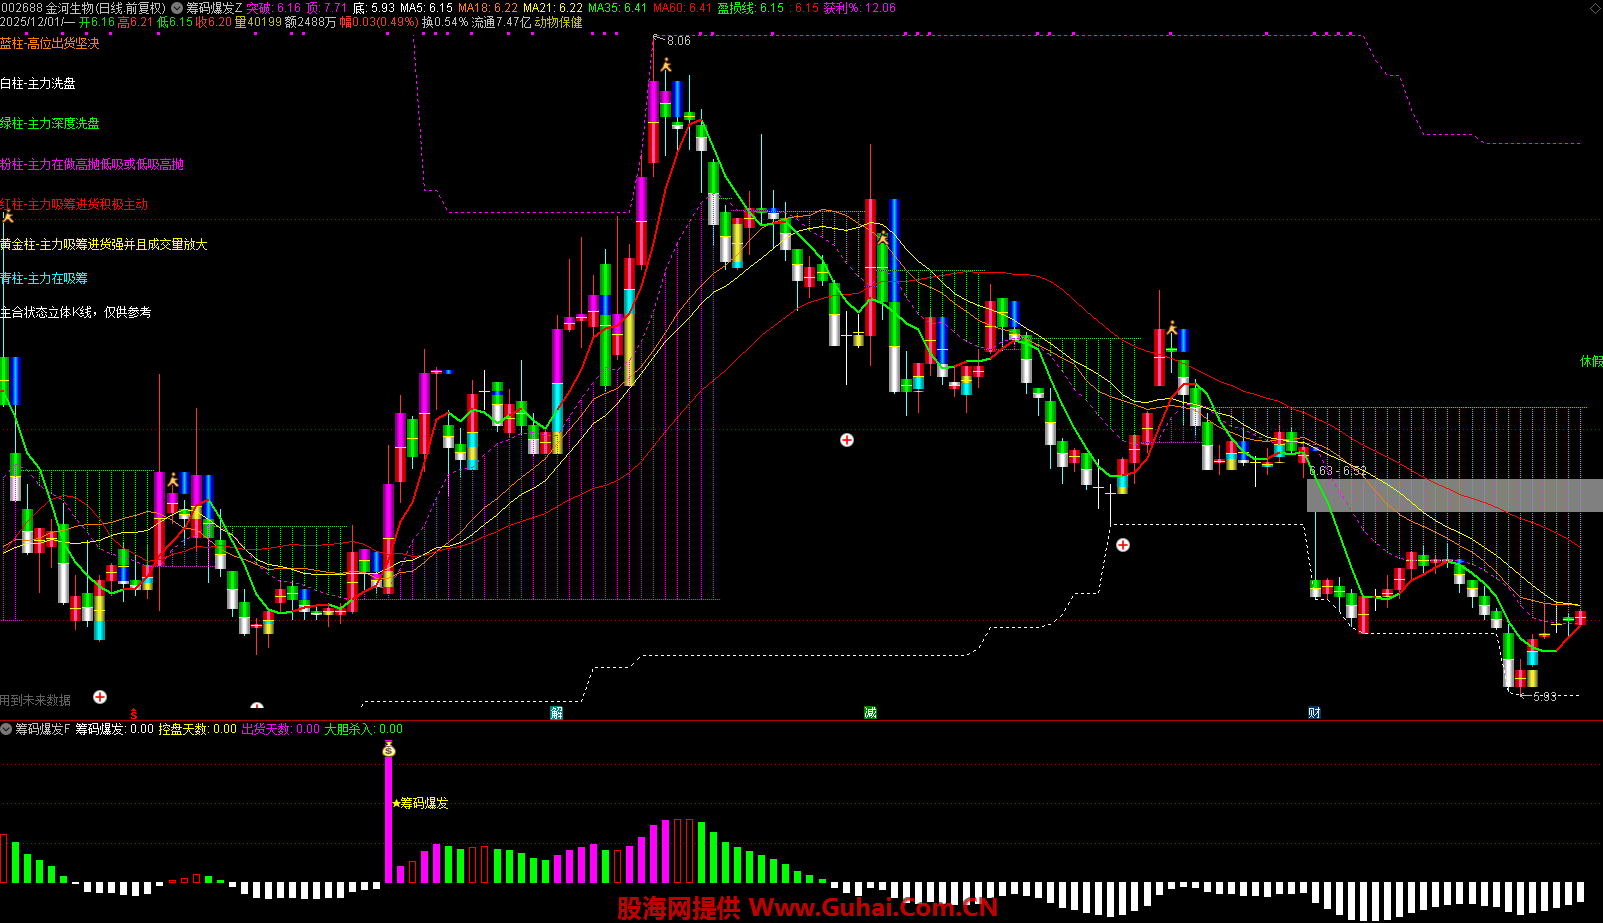
Task: Click the ★筹码爆发 signal label
Action: pyautogui.click(x=420, y=803)
